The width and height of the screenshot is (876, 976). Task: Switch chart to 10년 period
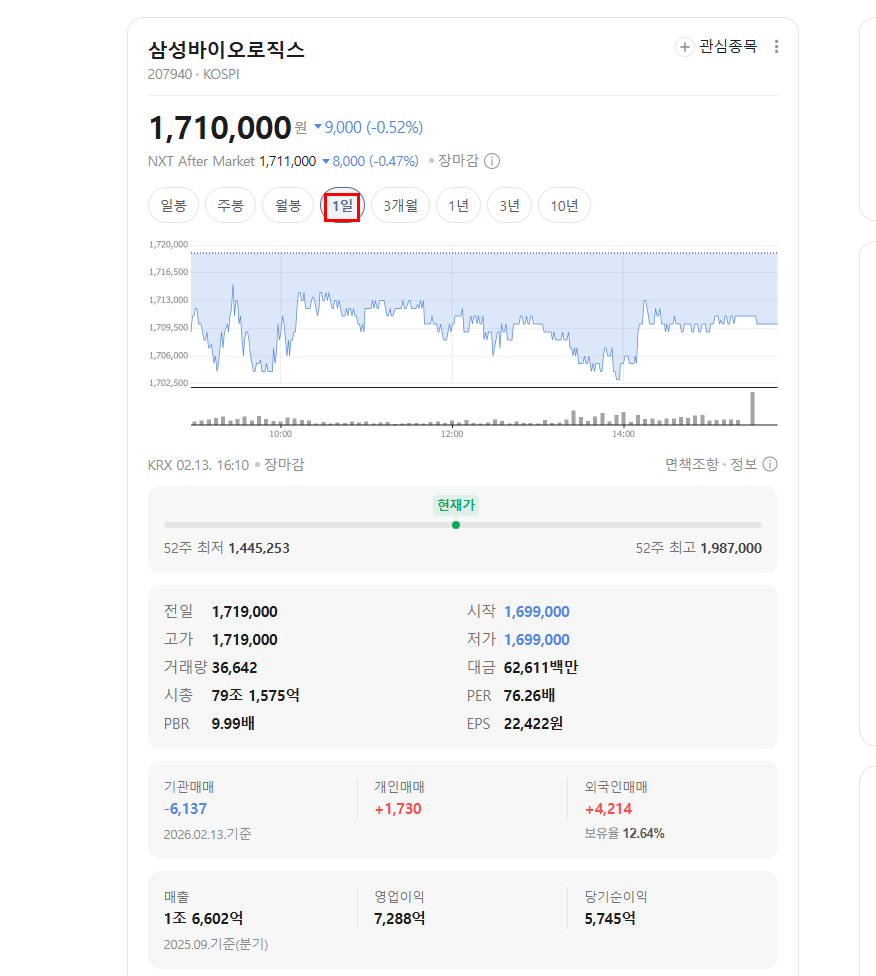564,205
